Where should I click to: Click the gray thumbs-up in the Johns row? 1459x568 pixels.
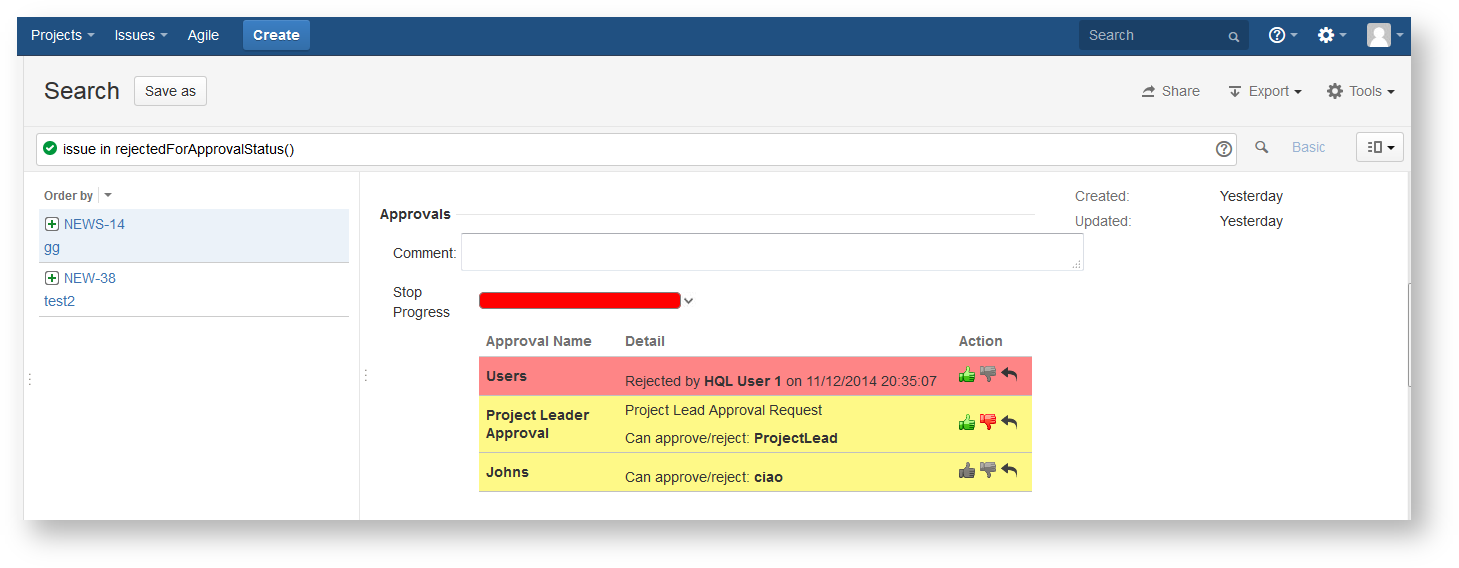pos(966,470)
